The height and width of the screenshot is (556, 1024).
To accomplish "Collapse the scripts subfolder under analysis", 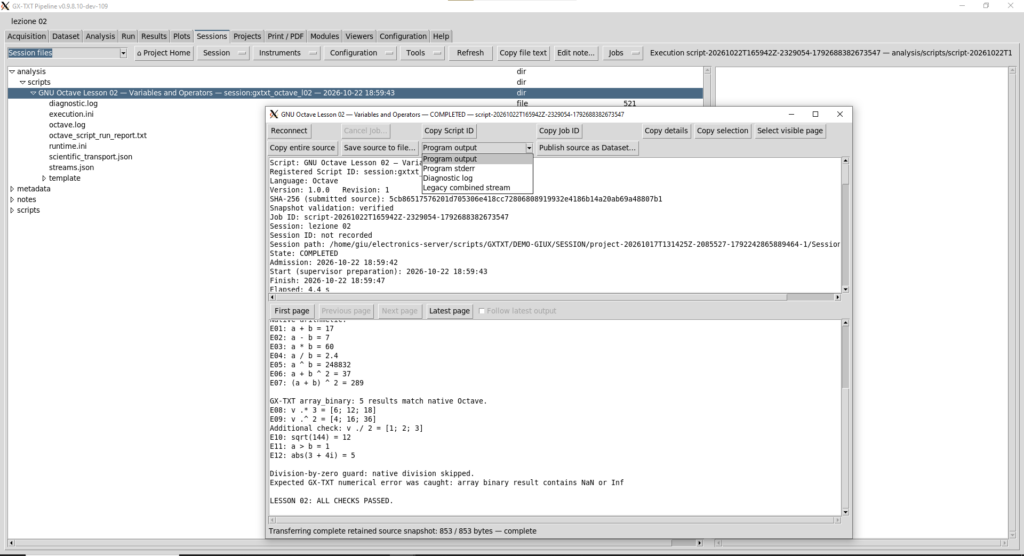I will tap(22, 82).
